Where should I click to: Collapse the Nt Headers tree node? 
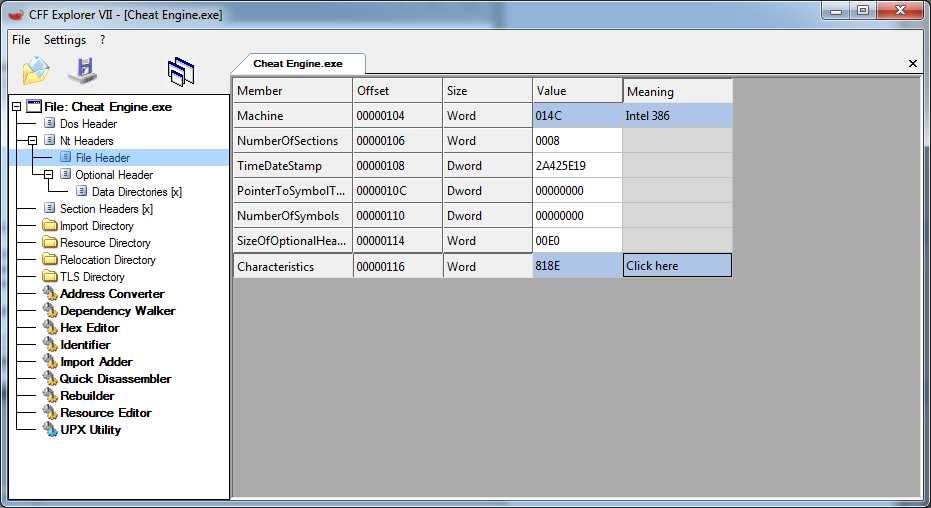(33, 141)
